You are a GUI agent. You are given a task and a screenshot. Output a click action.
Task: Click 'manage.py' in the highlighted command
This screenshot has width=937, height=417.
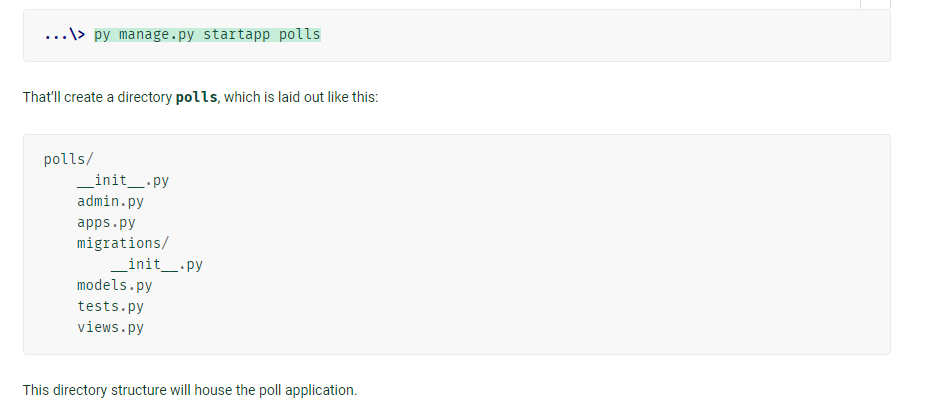(x=157, y=35)
